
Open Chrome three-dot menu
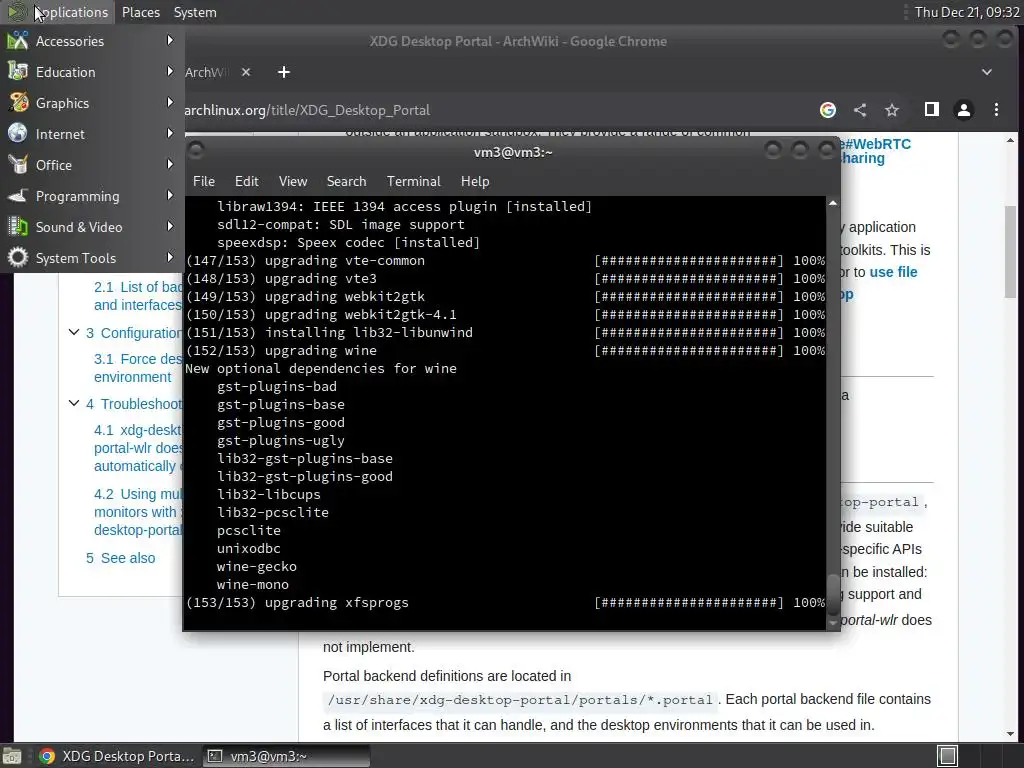(996, 110)
